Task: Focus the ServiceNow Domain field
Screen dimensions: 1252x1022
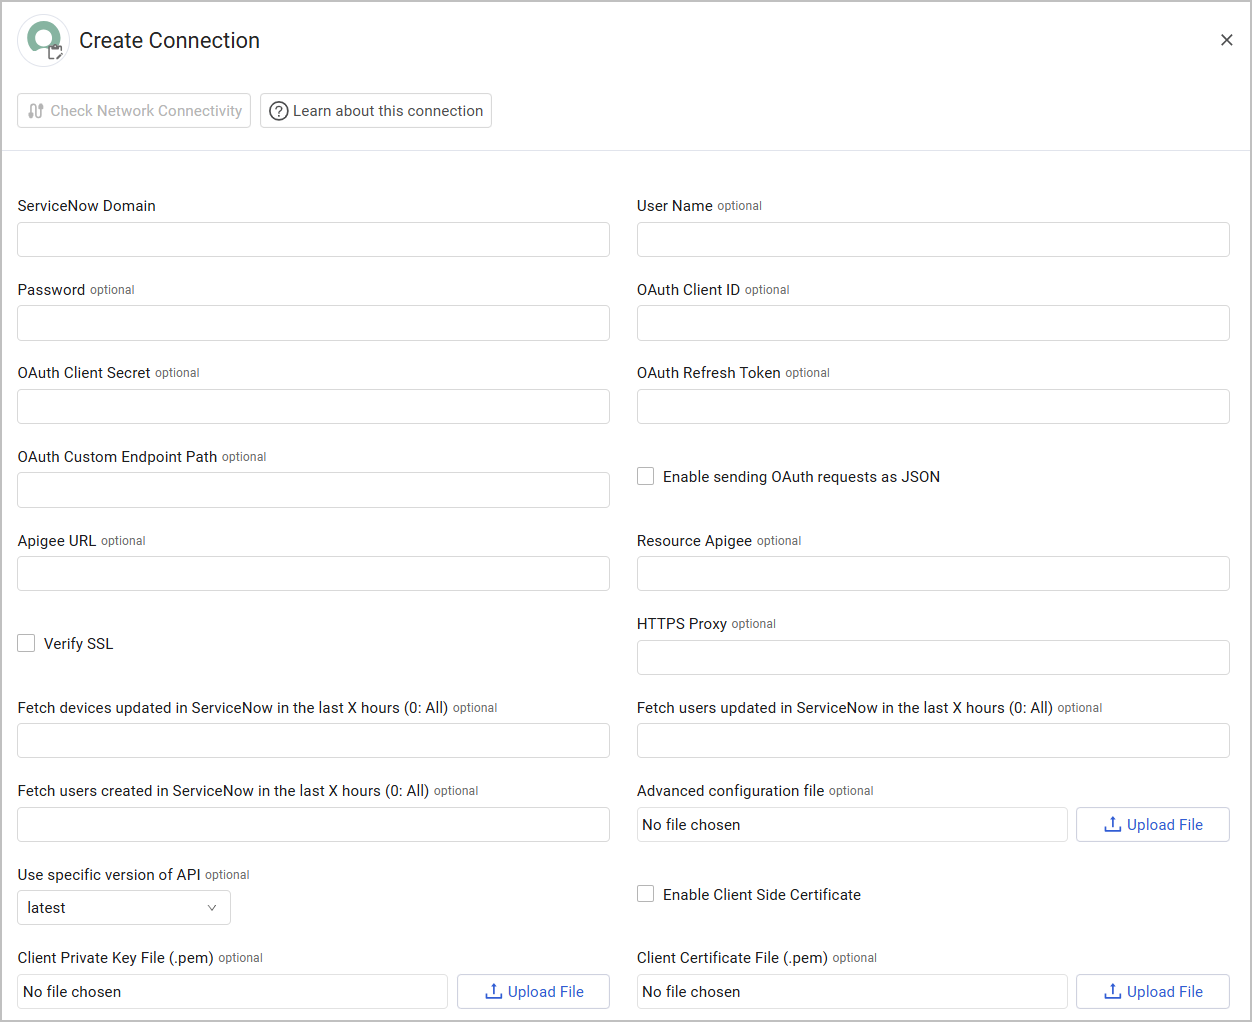Action: click(x=313, y=240)
